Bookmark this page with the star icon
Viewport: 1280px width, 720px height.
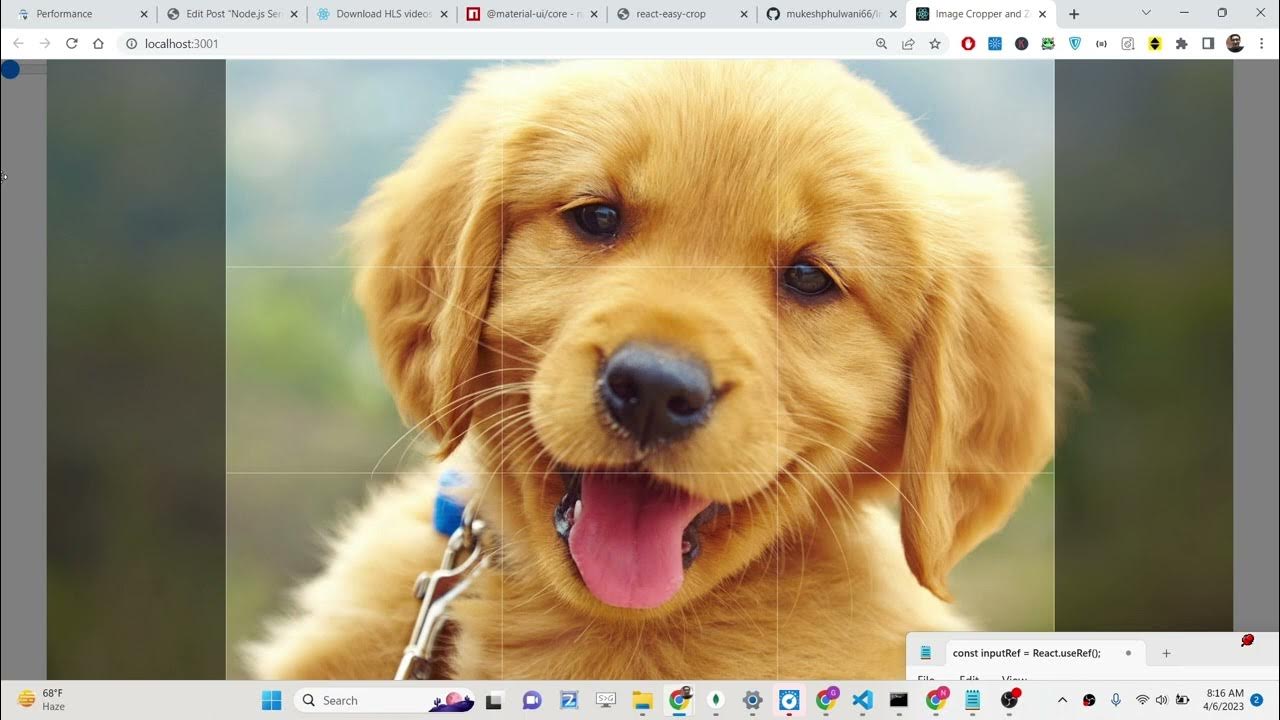point(935,44)
